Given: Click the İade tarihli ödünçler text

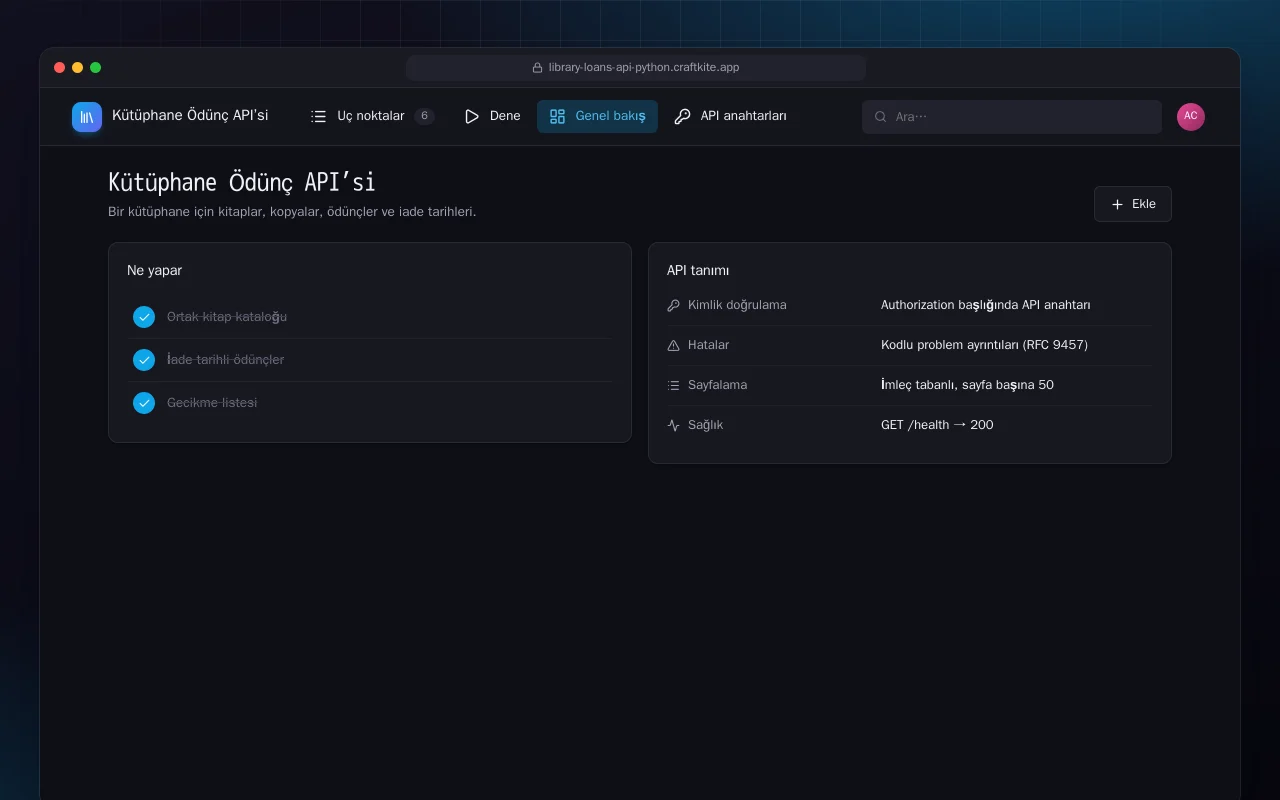Looking at the screenshot, I should pyautogui.click(x=225, y=360).
